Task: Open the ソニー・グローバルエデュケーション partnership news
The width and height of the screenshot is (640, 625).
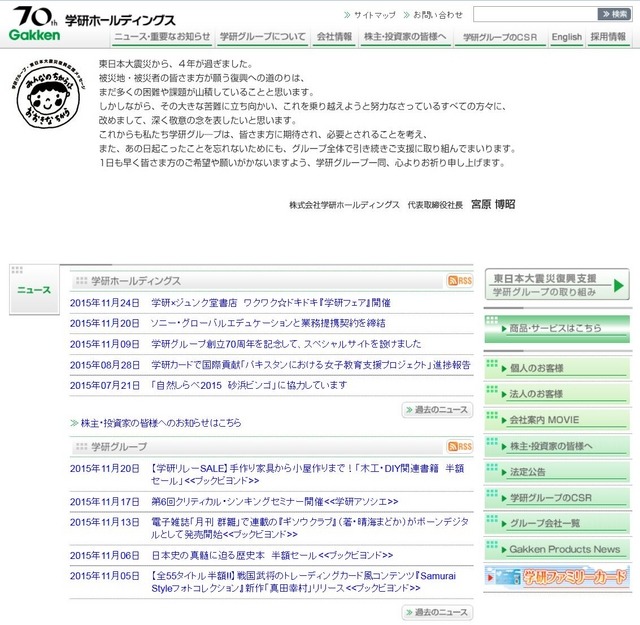Action: 268,323
